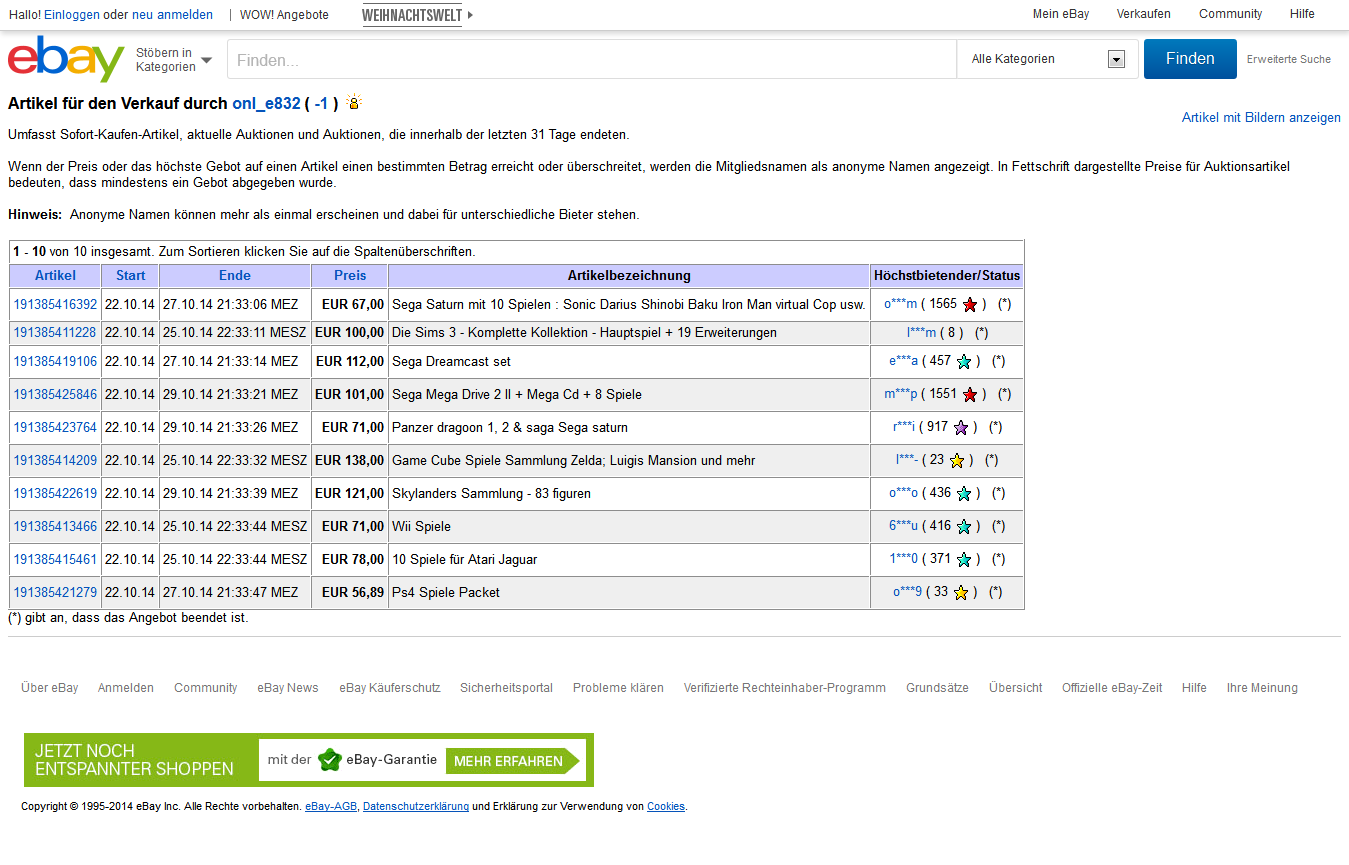Click yellow star next to o***9 33

[961, 593]
